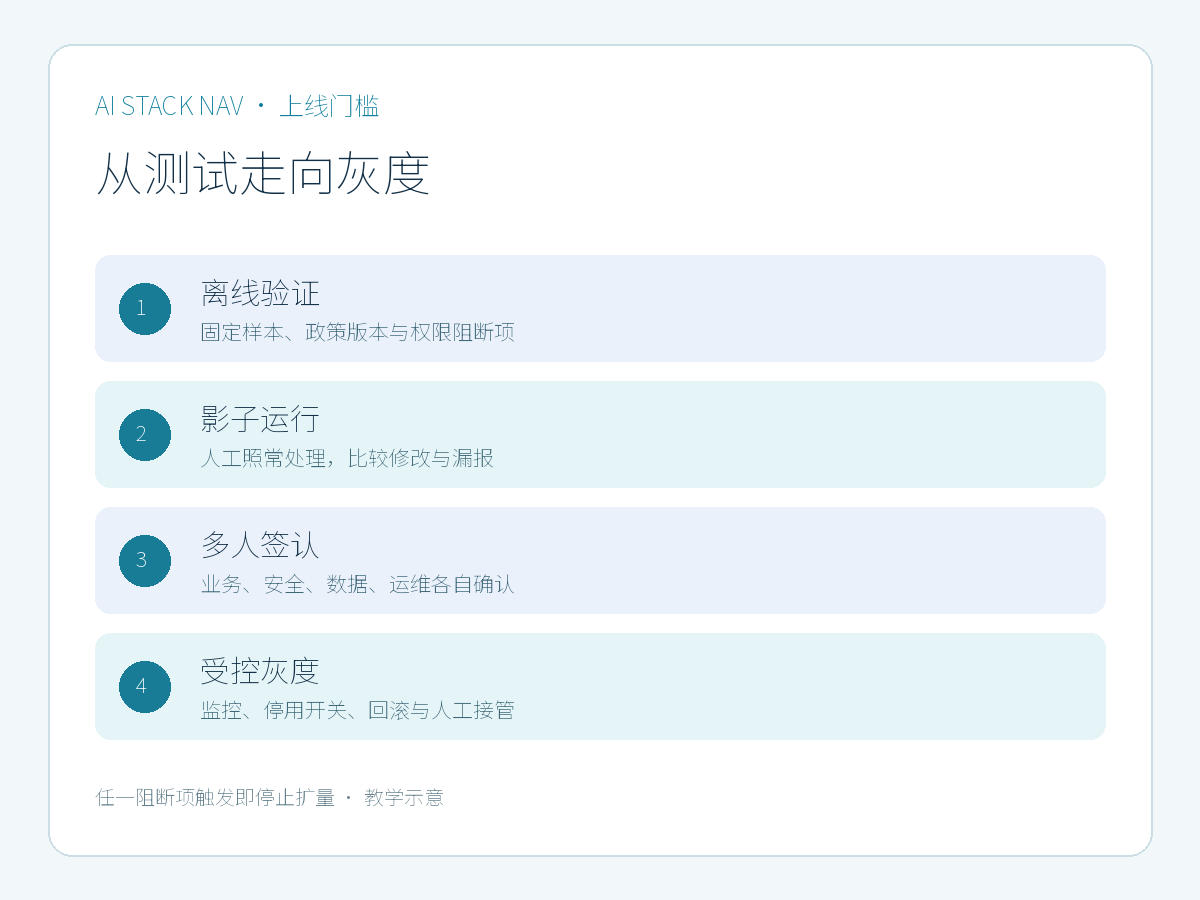The height and width of the screenshot is (900, 1200).
Task: Click the 教学示意 footer label
Action: [404, 797]
